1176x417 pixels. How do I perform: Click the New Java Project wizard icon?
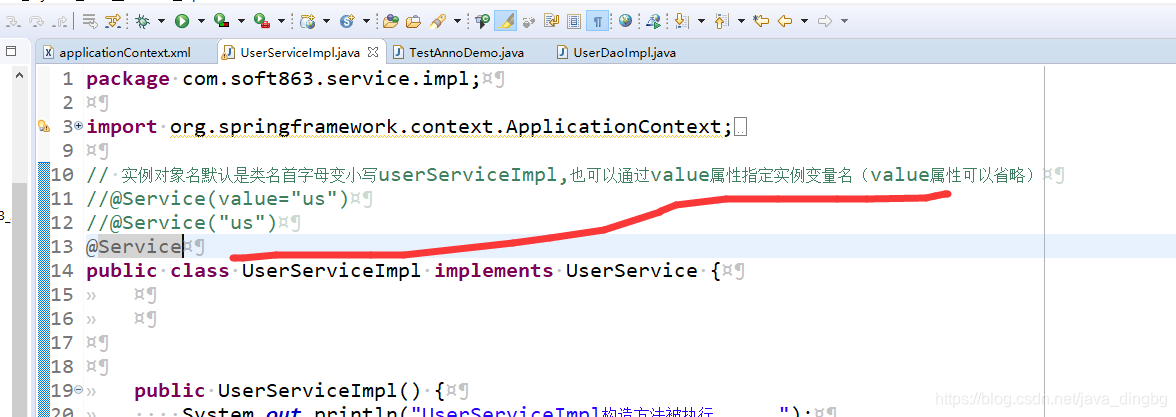(x=307, y=22)
